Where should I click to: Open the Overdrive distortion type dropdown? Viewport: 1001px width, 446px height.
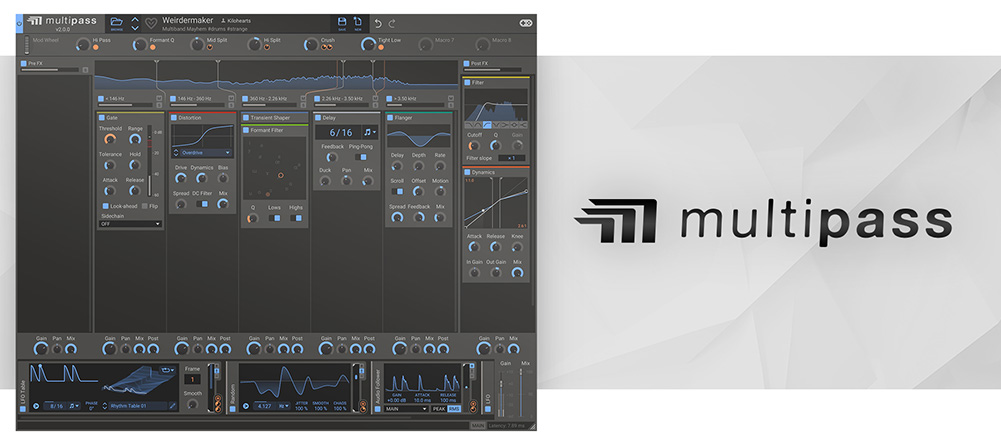tap(201, 152)
